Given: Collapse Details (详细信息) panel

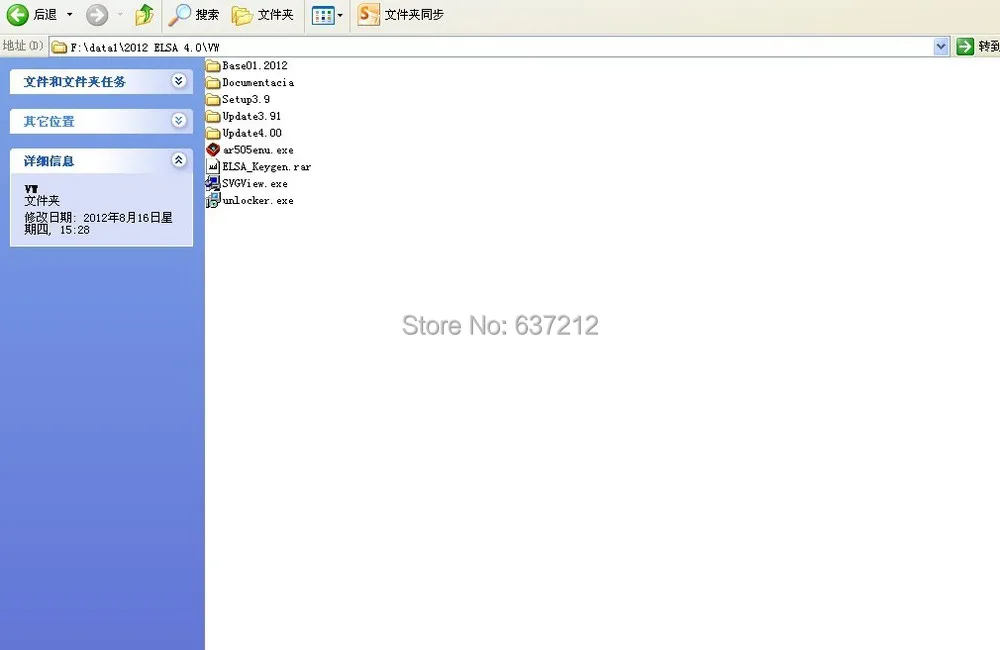Looking at the screenshot, I should (x=179, y=160).
